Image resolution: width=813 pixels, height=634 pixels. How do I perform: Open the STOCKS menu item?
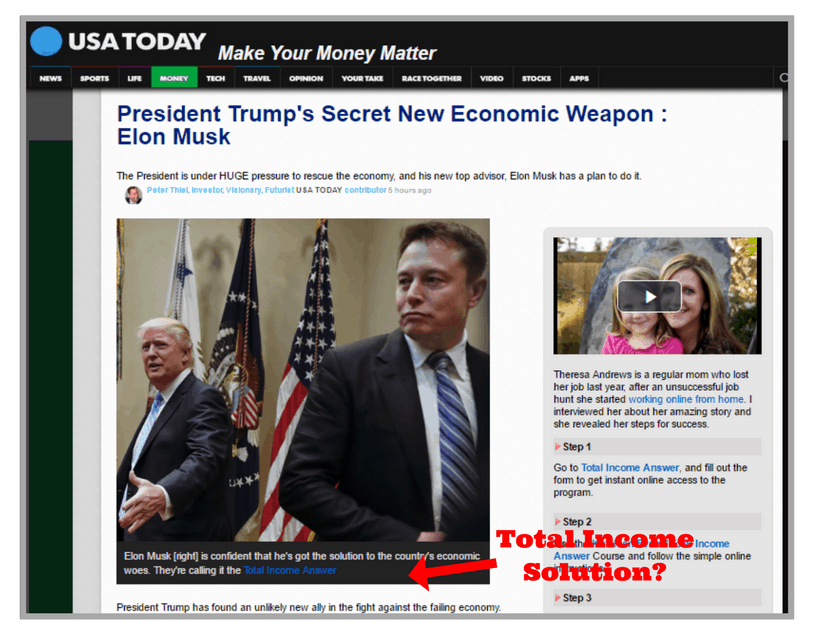point(536,78)
